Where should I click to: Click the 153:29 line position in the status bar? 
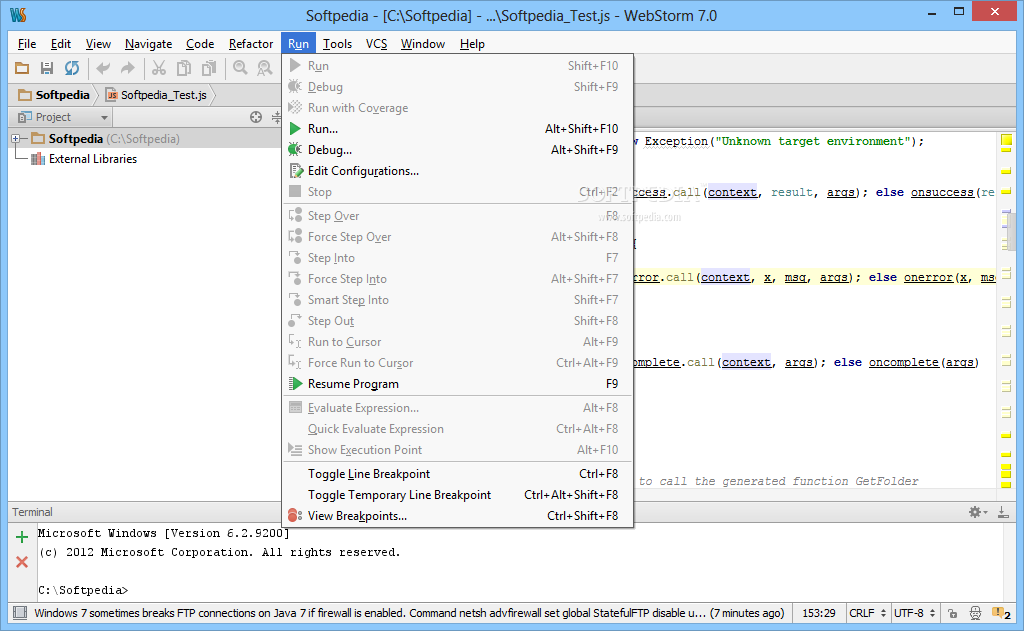(x=819, y=613)
